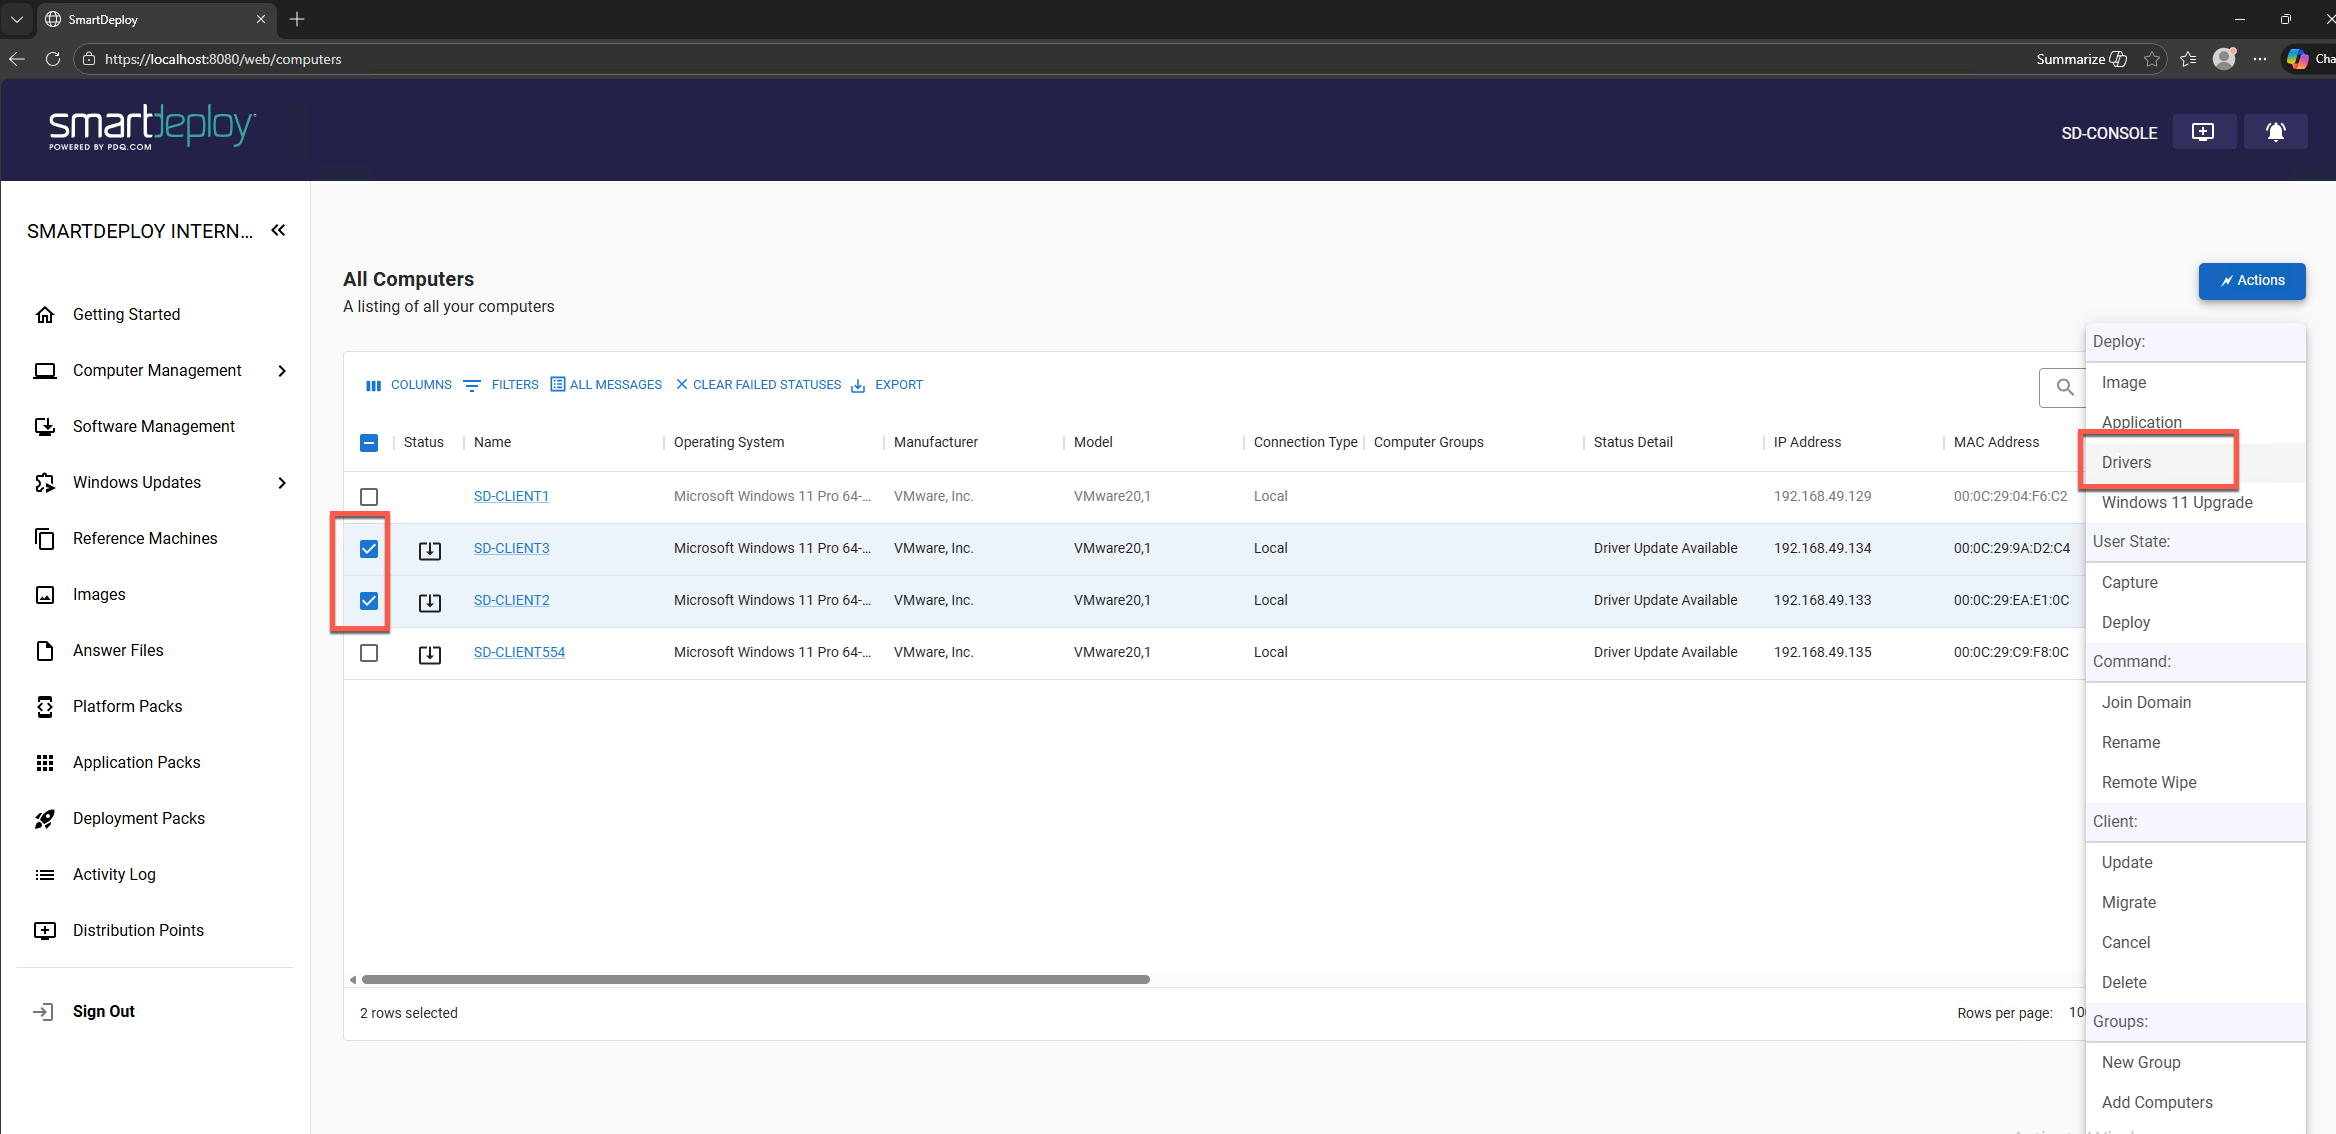2336x1134 pixels.
Task: Expand Computer Management submenu arrow
Action: click(x=282, y=371)
